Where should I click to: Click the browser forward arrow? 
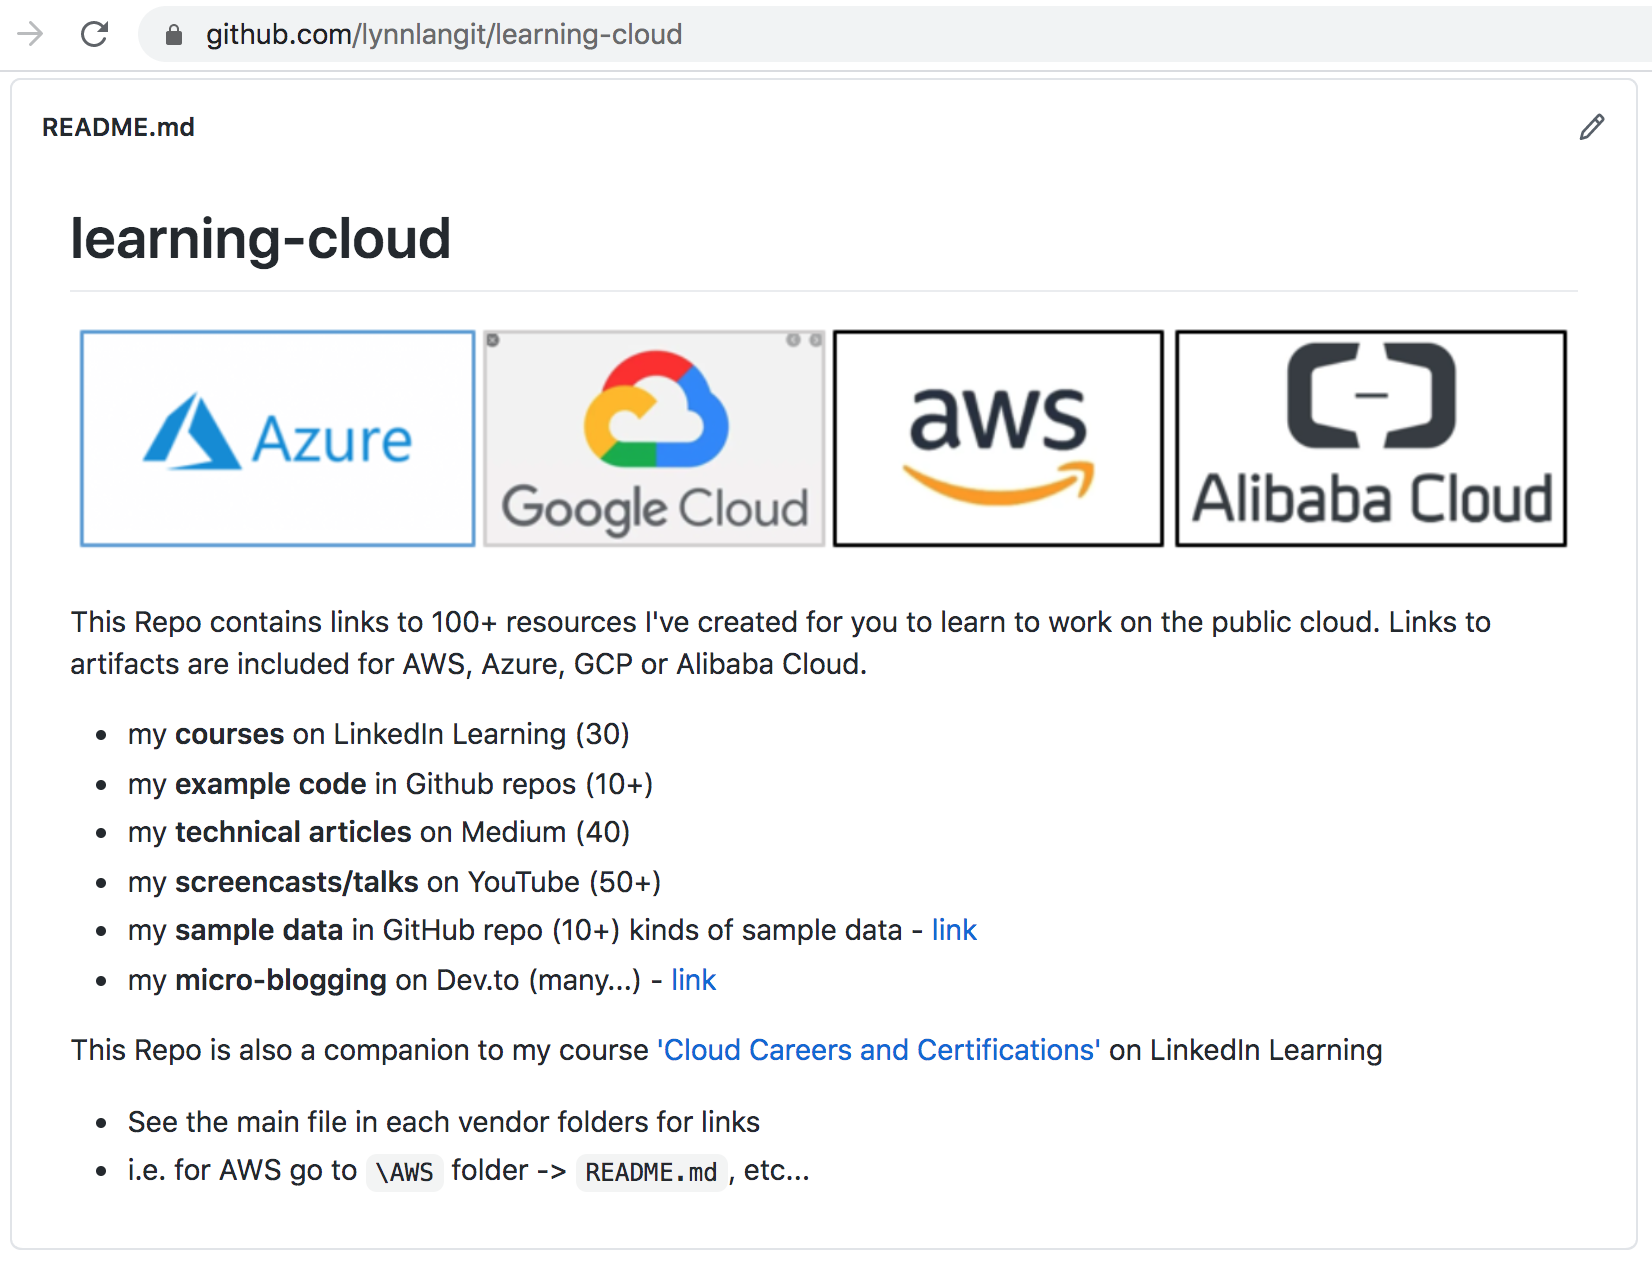coord(30,34)
